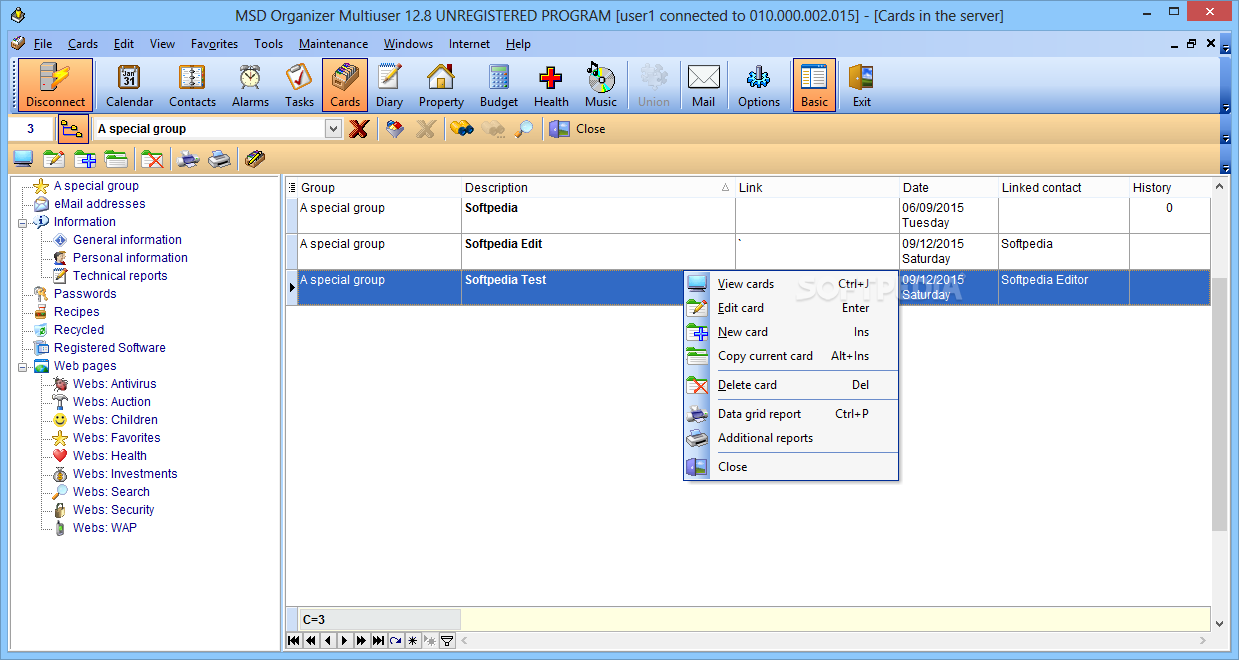Image resolution: width=1239 pixels, height=660 pixels.
Task: Click the Linked contact column header
Action: 1064,187
